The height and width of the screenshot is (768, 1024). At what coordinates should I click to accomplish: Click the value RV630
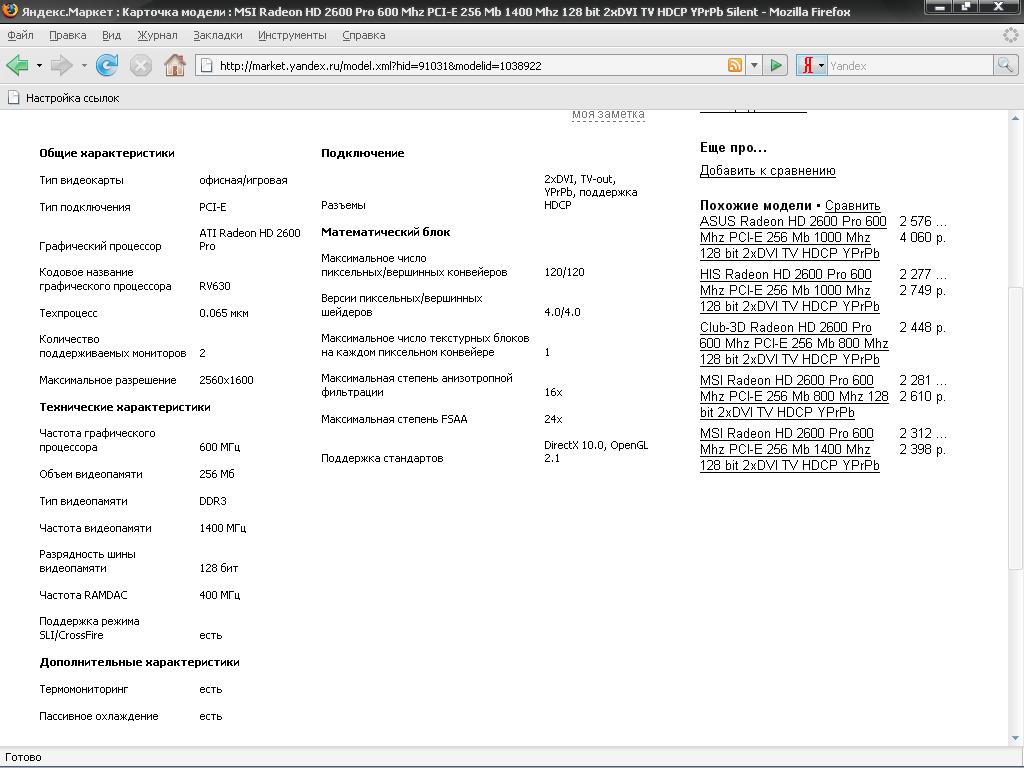click(214, 286)
